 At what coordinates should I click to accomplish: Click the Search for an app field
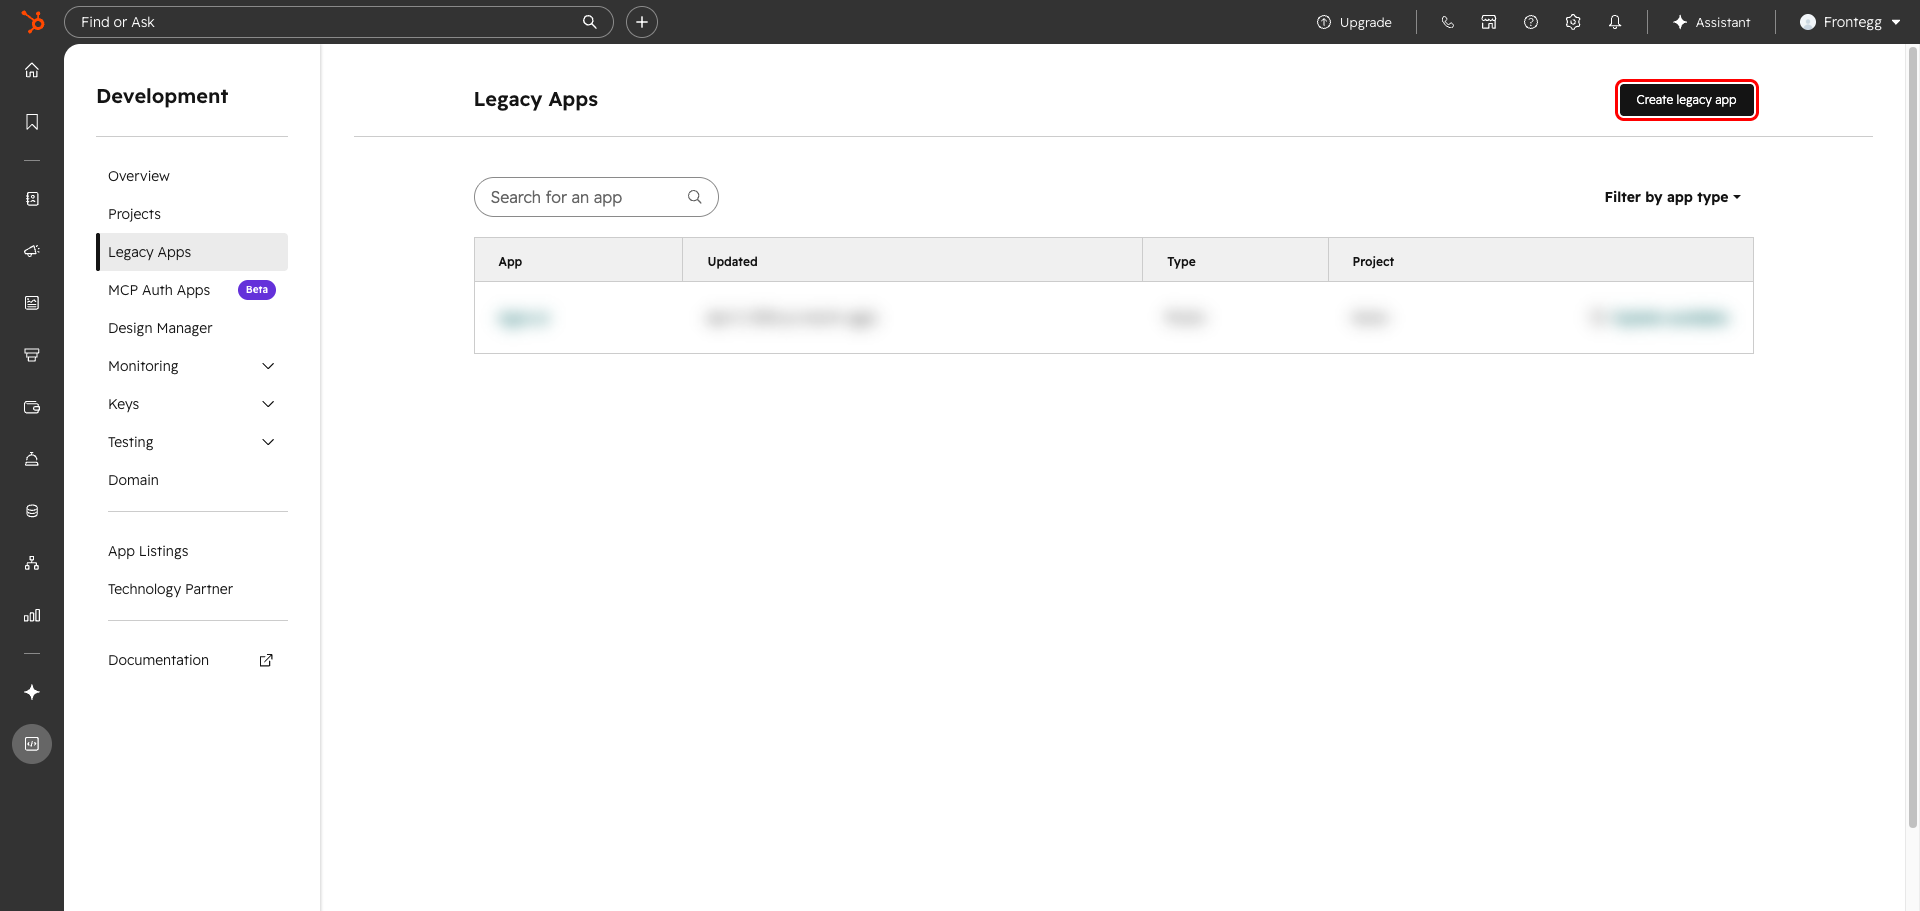(596, 197)
